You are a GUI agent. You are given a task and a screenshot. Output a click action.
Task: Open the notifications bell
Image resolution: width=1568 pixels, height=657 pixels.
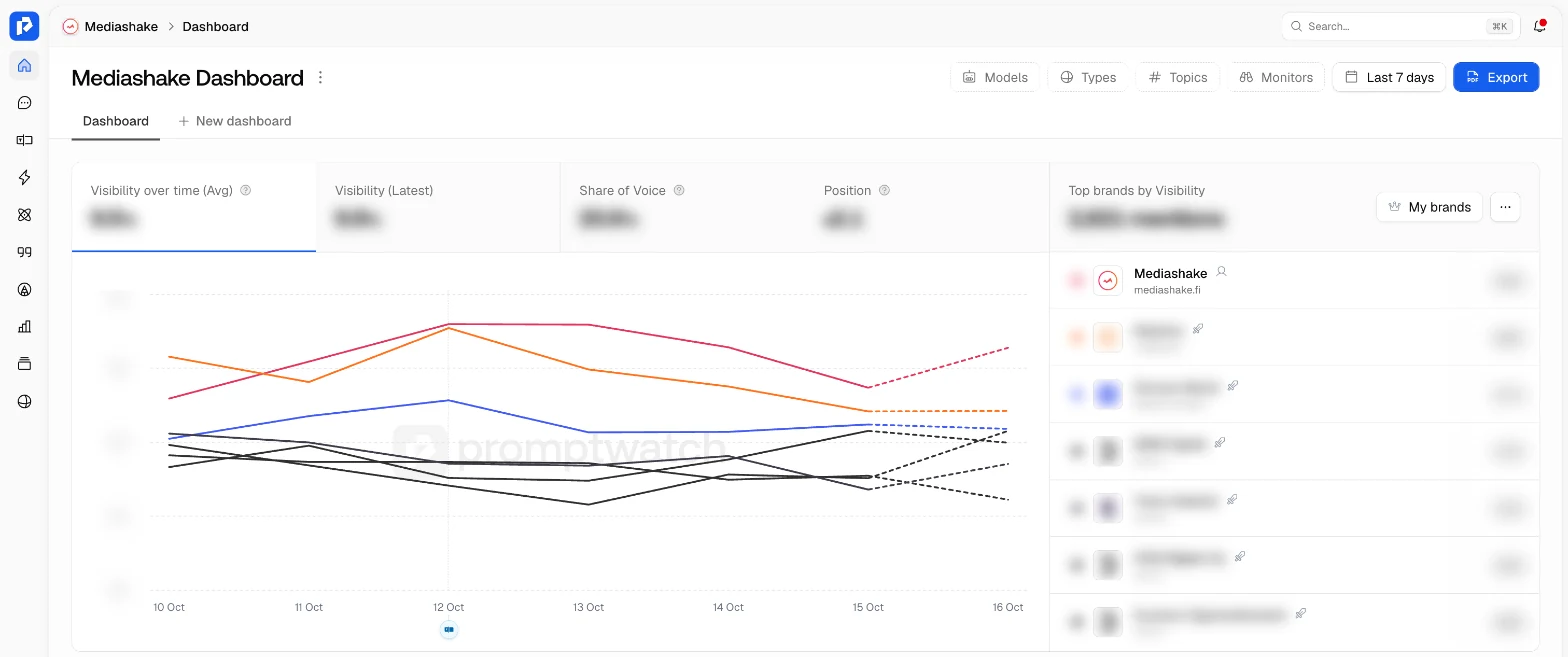1540,26
